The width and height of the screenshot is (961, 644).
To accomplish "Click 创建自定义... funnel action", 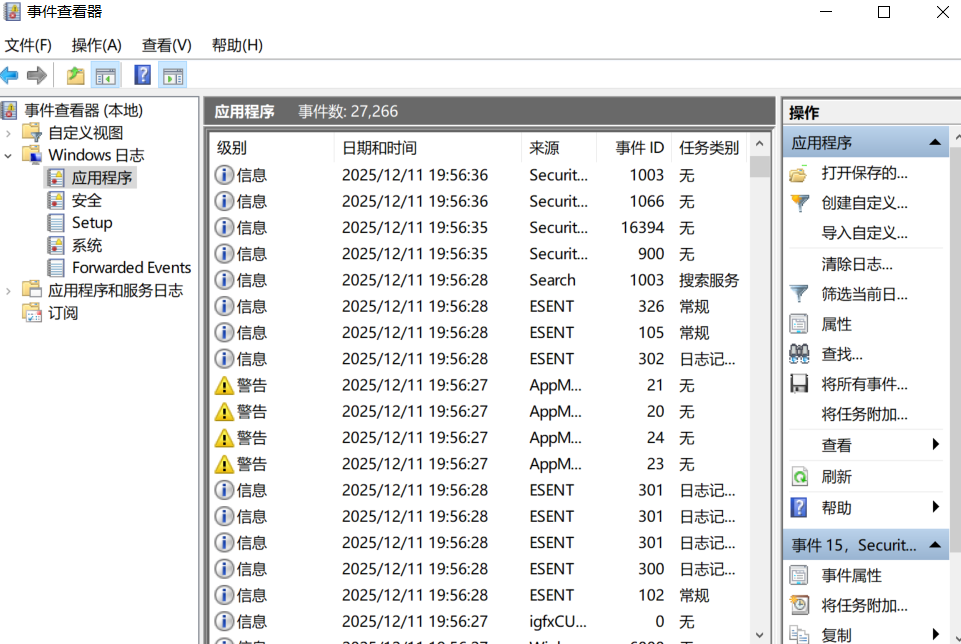I will click(x=864, y=203).
